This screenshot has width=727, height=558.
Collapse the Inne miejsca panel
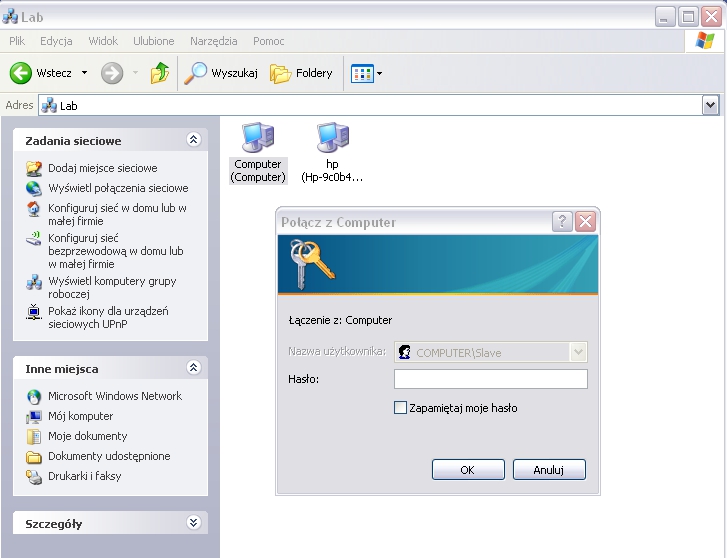click(x=194, y=368)
